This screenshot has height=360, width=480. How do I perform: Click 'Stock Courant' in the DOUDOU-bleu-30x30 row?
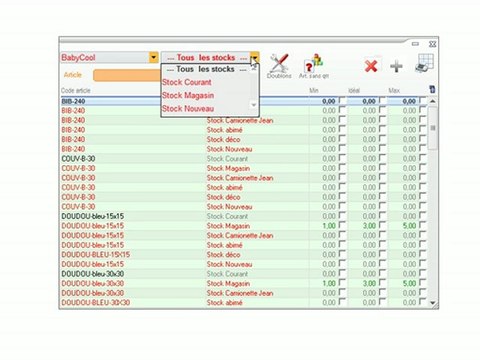pyautogui.click(x=227, y=274)
